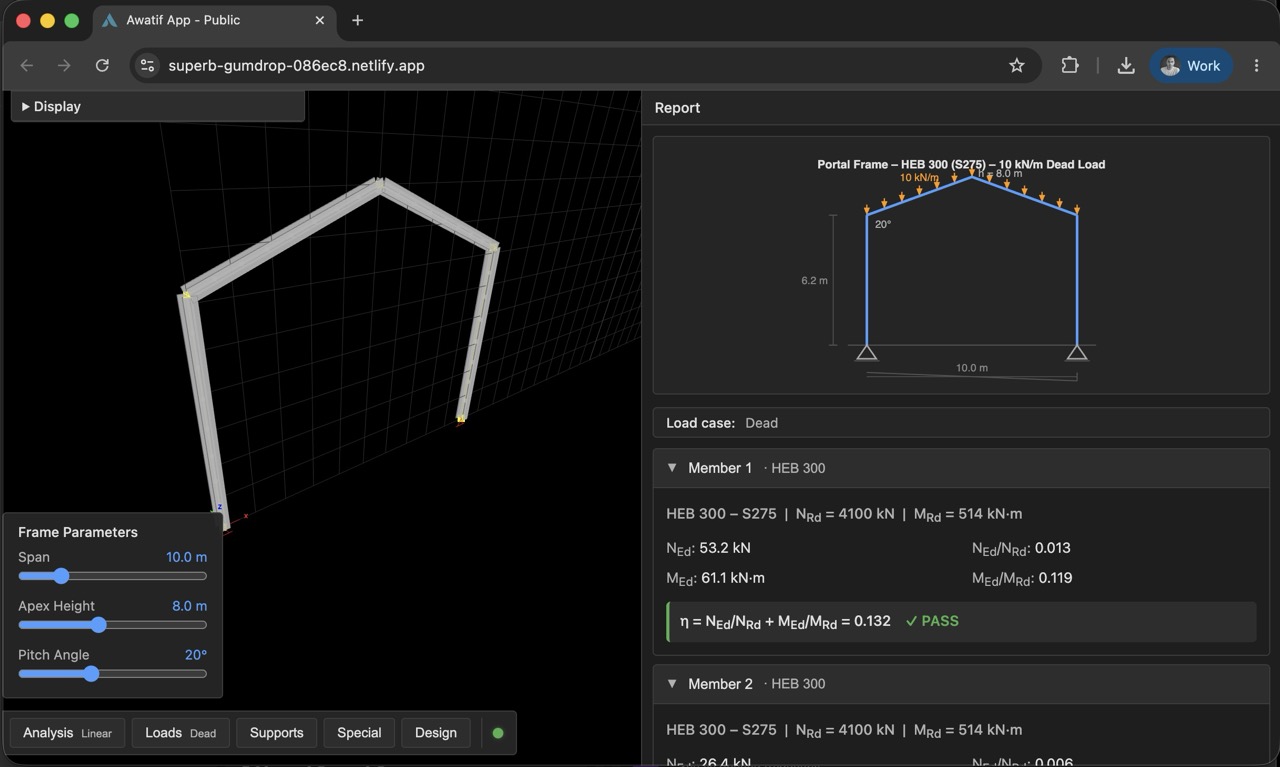
Task: Click the η = 0.132 PASS result
Action: coord(961,621)
